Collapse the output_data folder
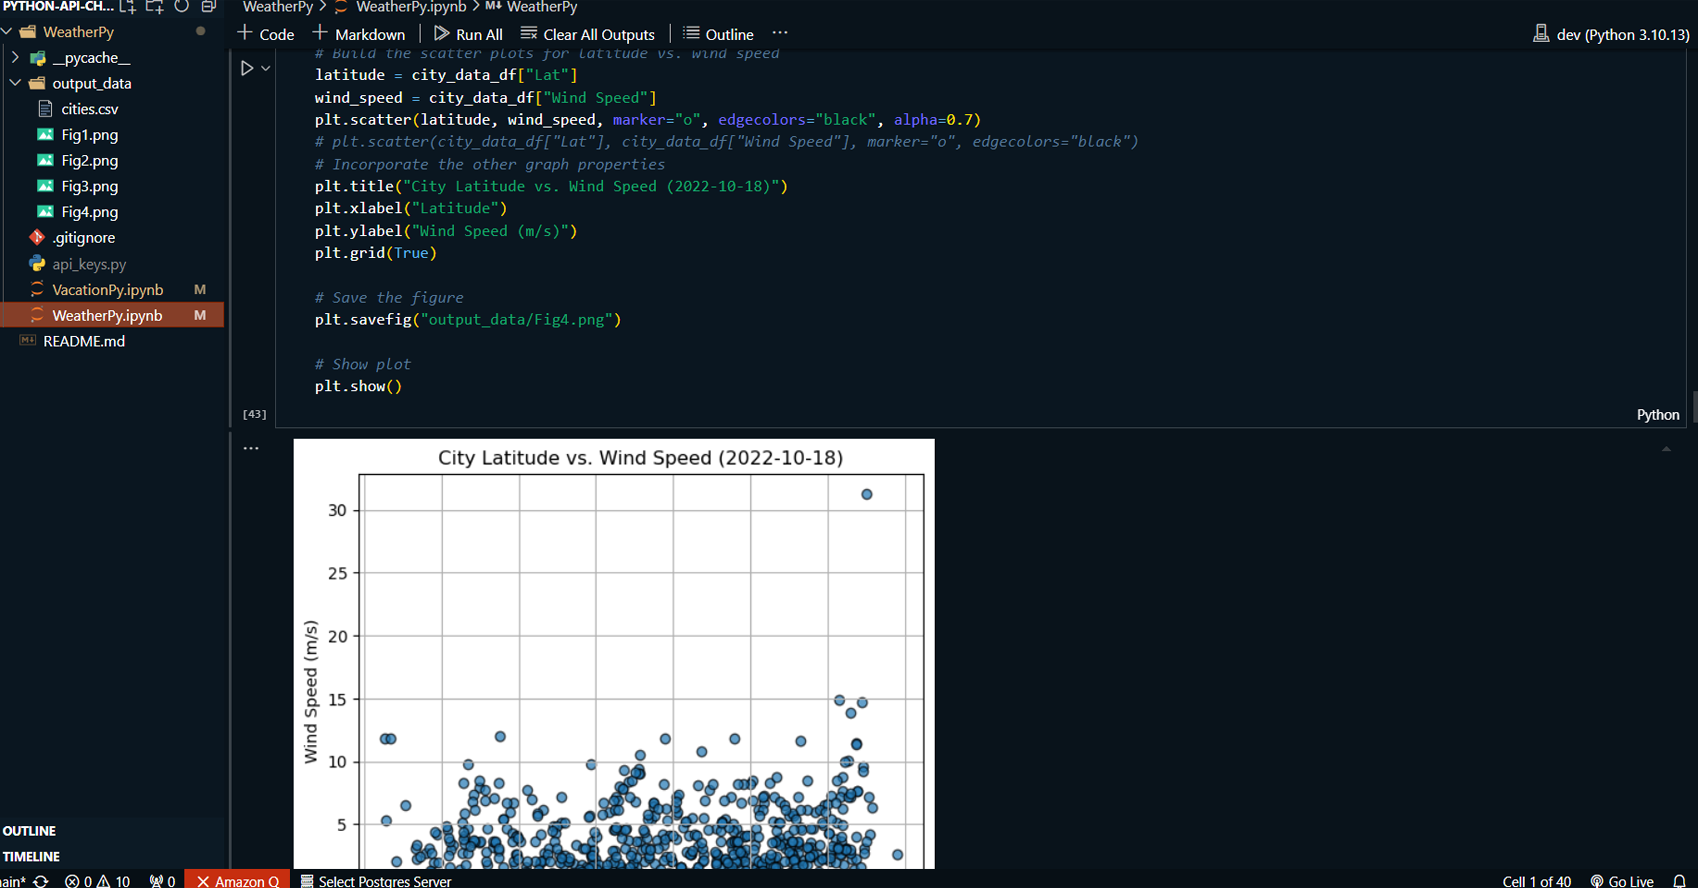The height and width of the screenshot is (888, 1698). [16, 83]
